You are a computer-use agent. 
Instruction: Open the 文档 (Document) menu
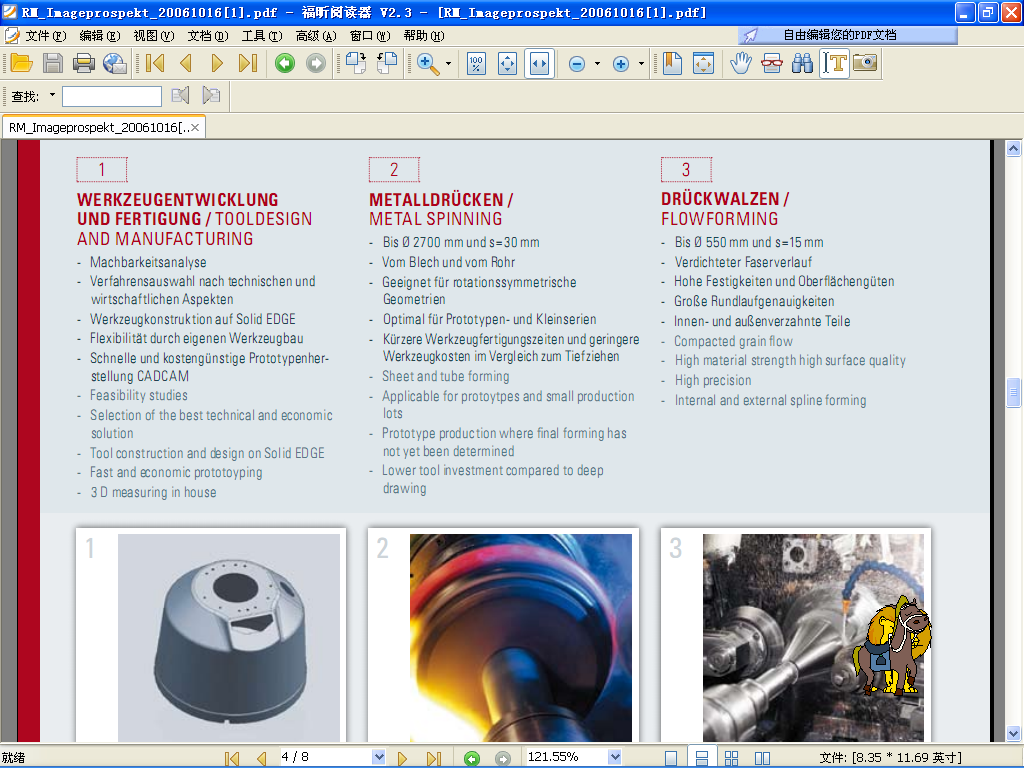pyautogui.click(x=208, y=35)
